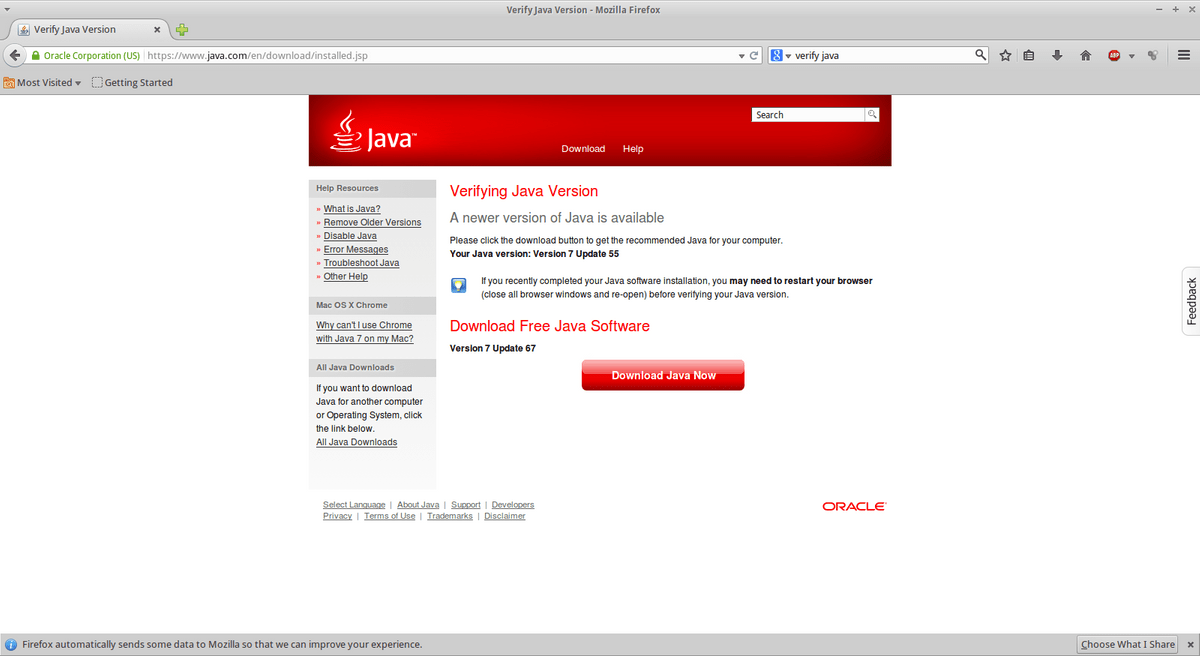The height and width of the screenshot is (656, 1200).
Task: Open Terms of Use footer link
Action: click(390, 516)
